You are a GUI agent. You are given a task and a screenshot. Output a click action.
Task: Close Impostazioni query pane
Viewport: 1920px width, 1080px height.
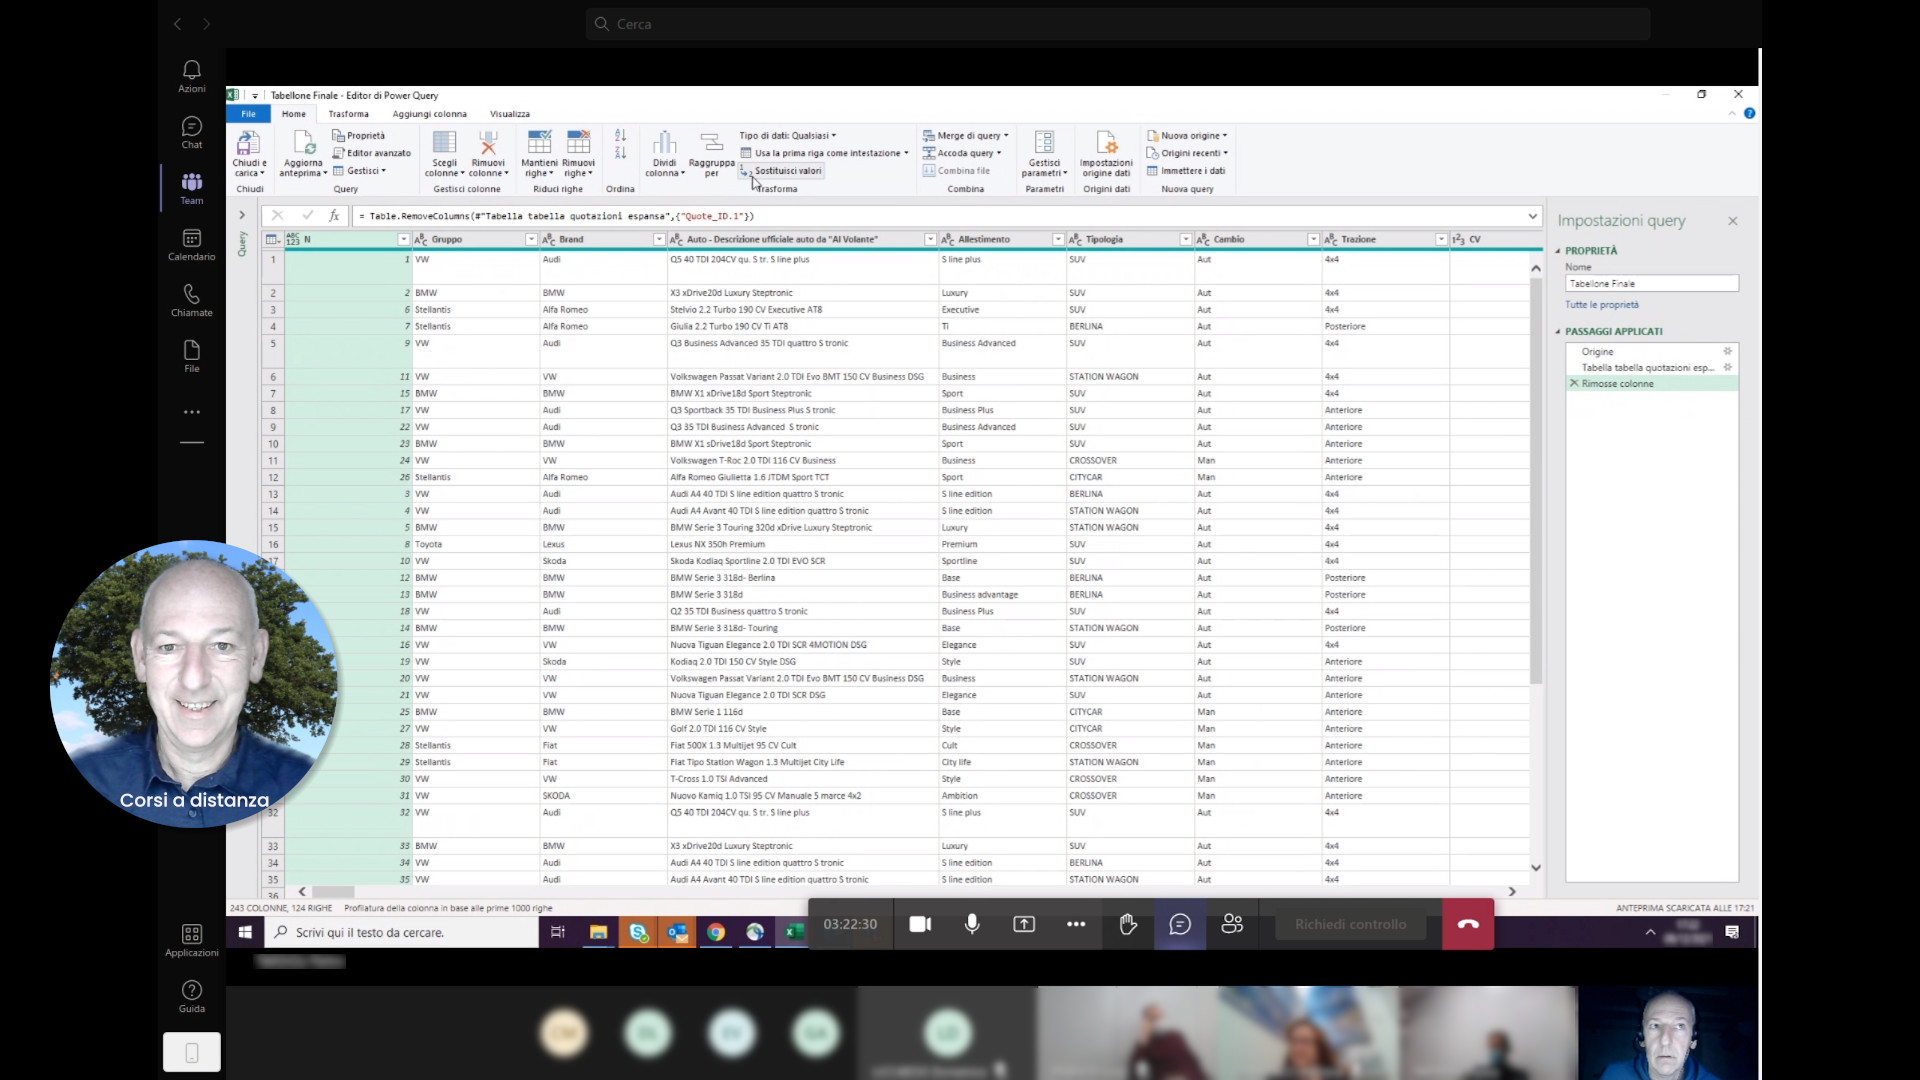coord(1733,221)
